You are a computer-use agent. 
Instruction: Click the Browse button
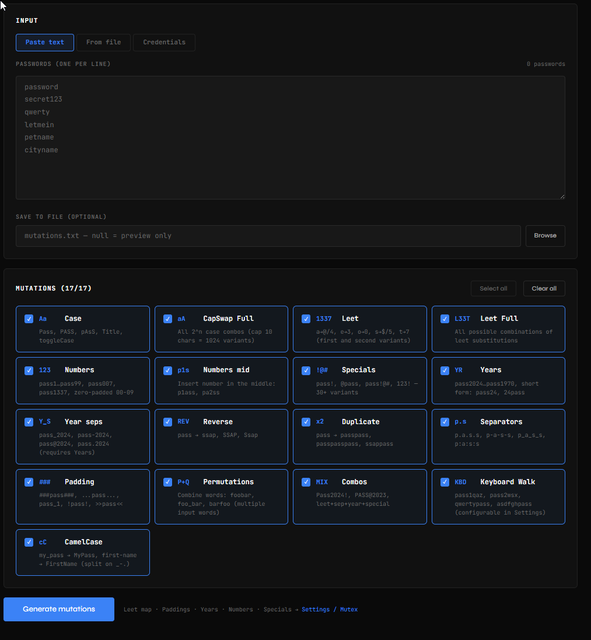(545, 236)
